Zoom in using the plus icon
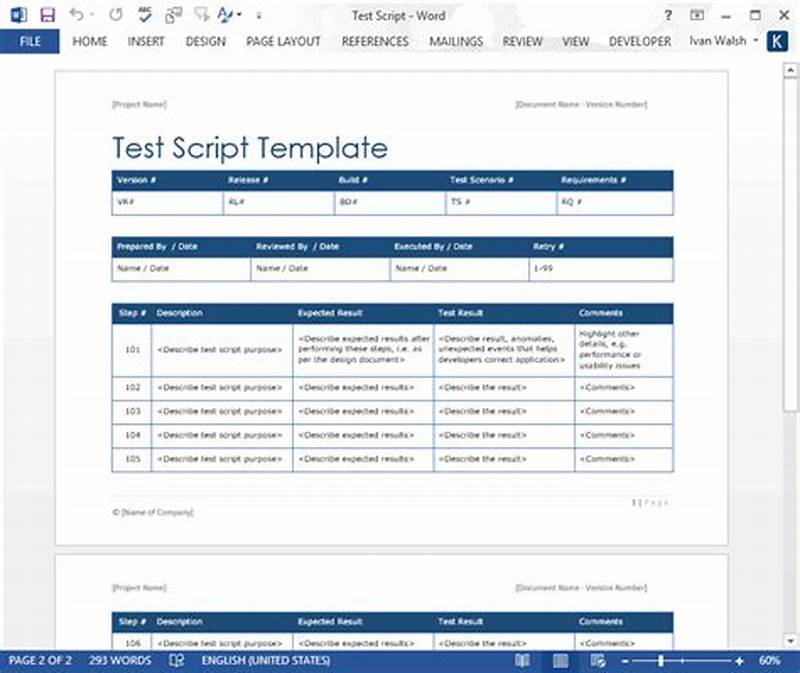This screenshot has width=800, height=673. point(738,661)
